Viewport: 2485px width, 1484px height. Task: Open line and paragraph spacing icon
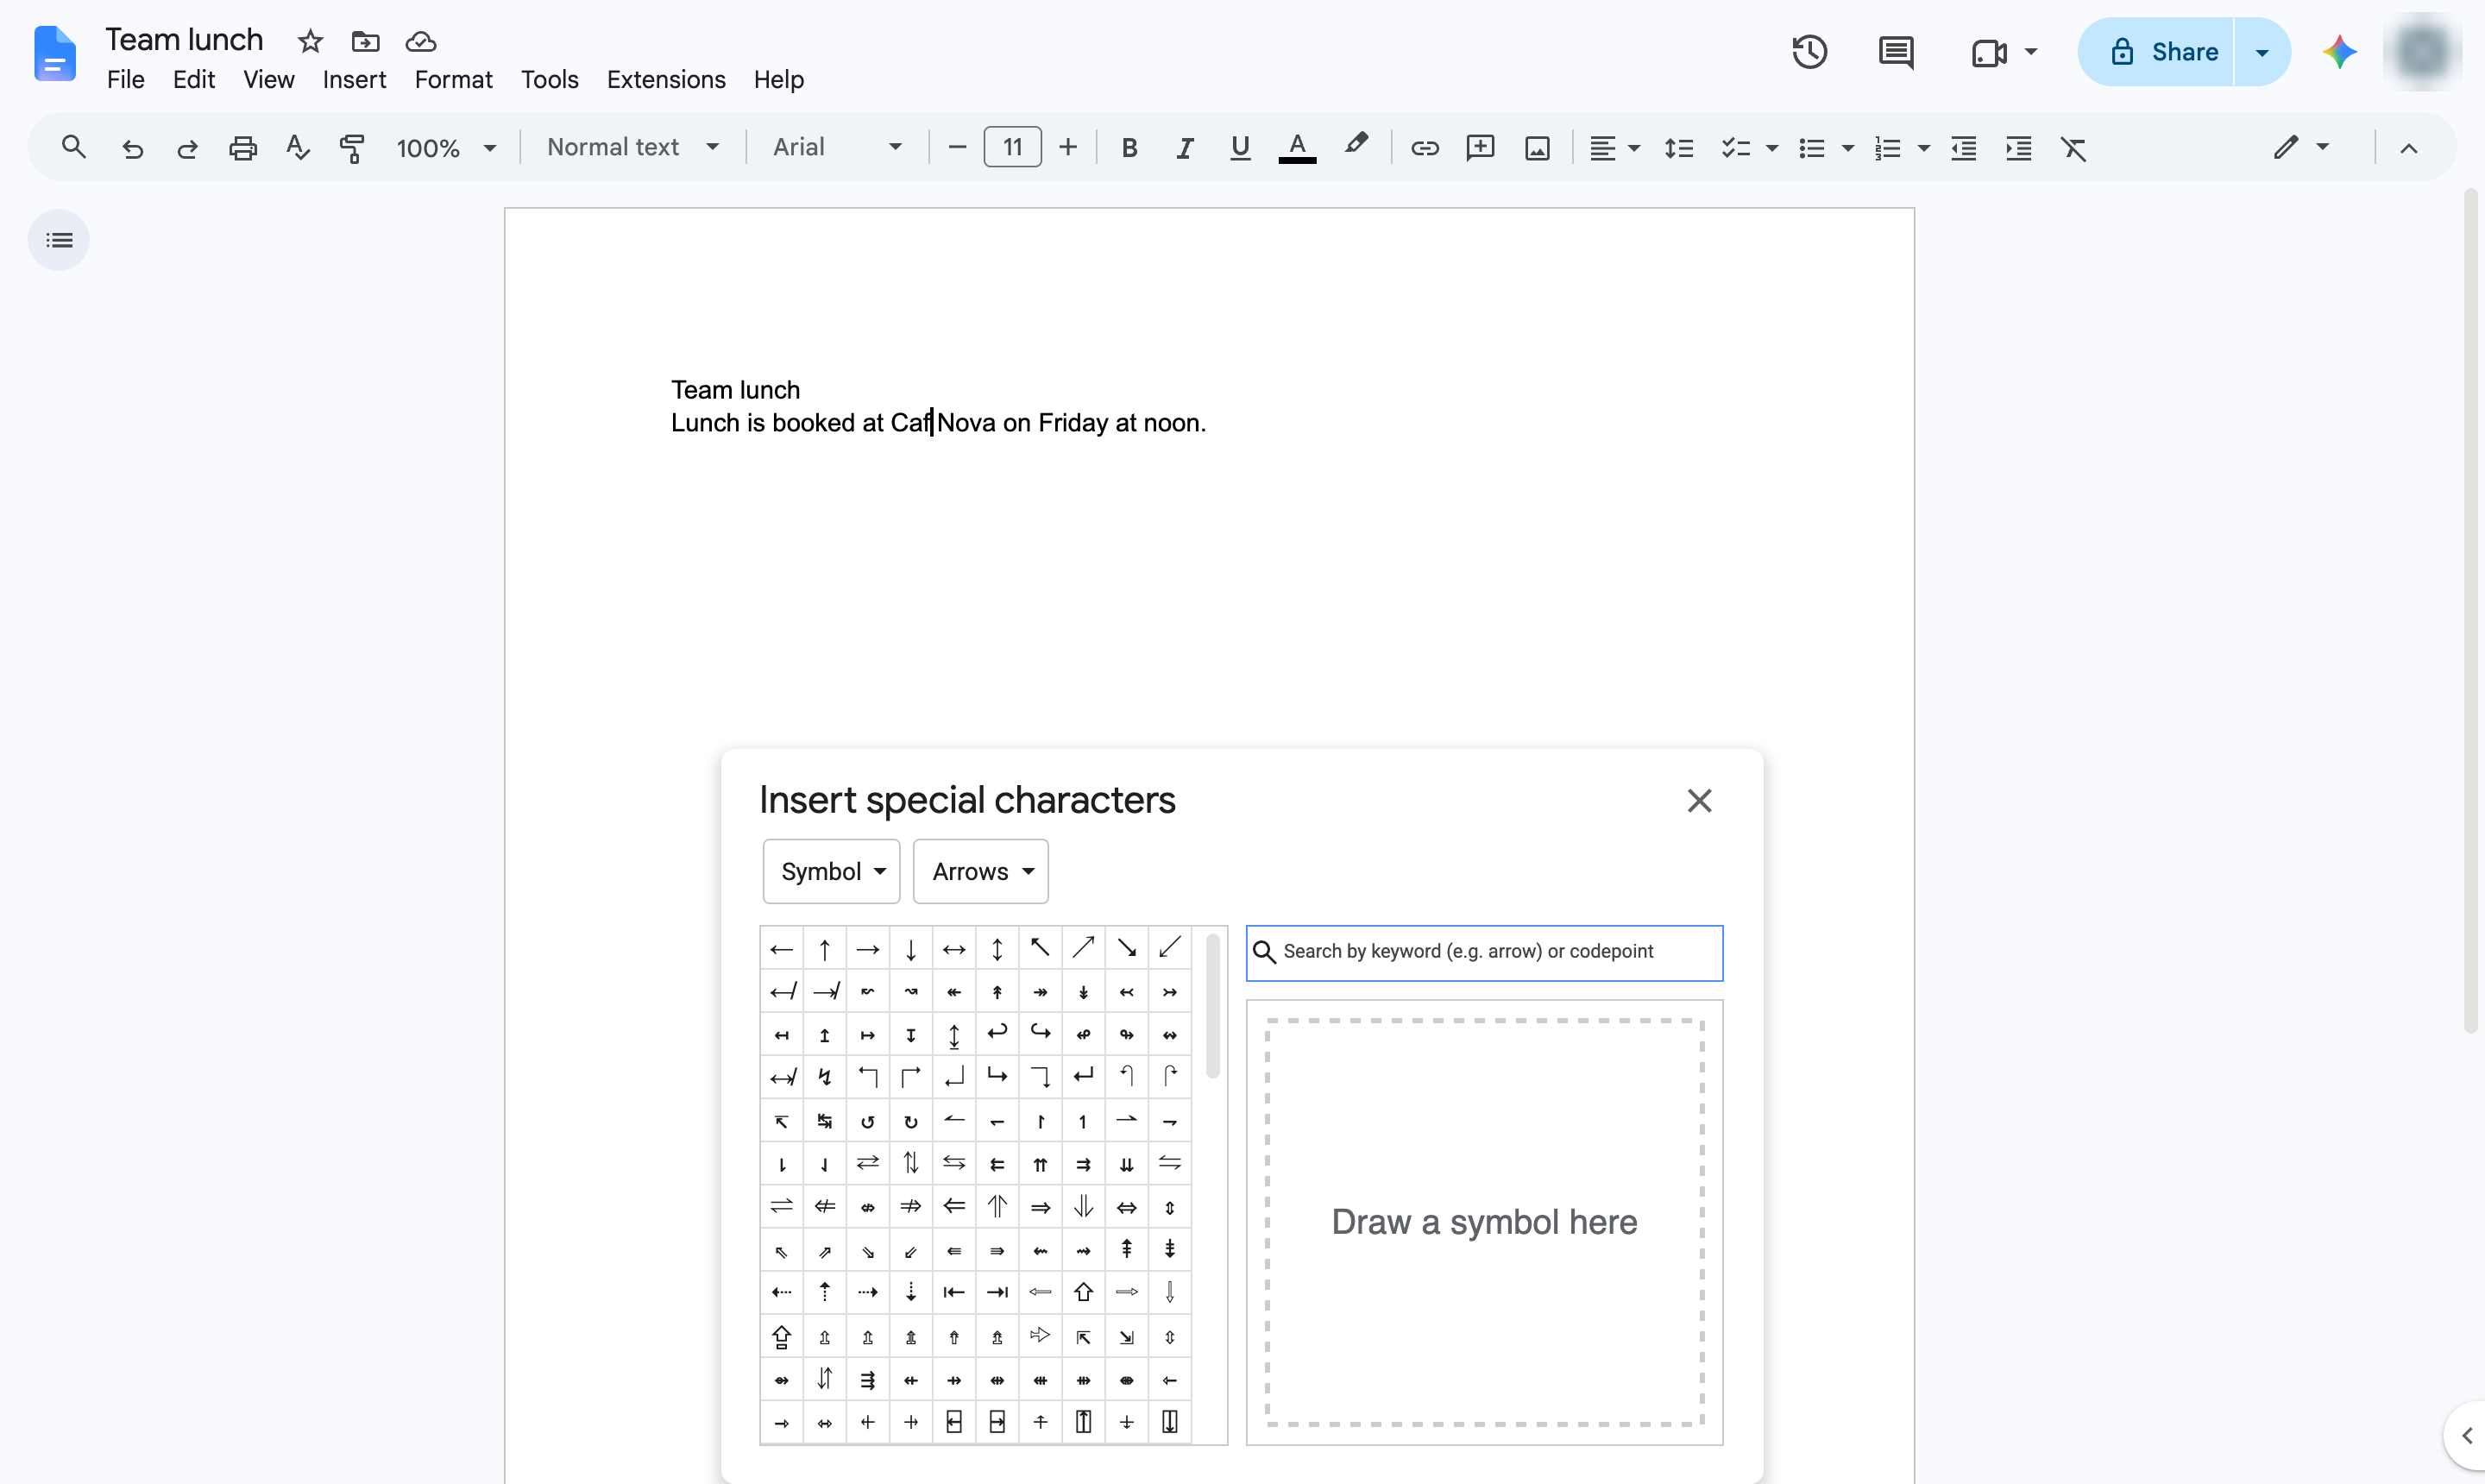point(1678,148)
